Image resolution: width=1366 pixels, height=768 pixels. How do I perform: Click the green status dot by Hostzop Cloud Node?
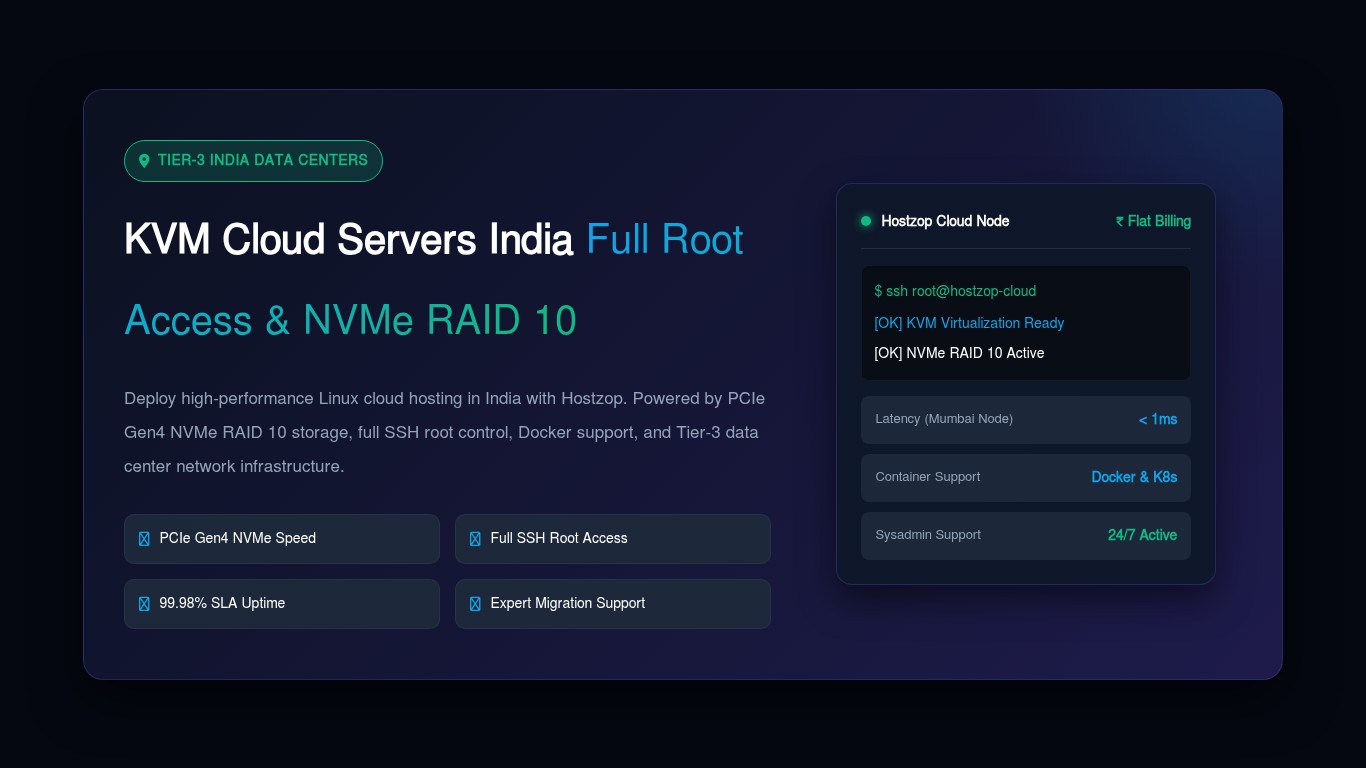coord(866,221)
